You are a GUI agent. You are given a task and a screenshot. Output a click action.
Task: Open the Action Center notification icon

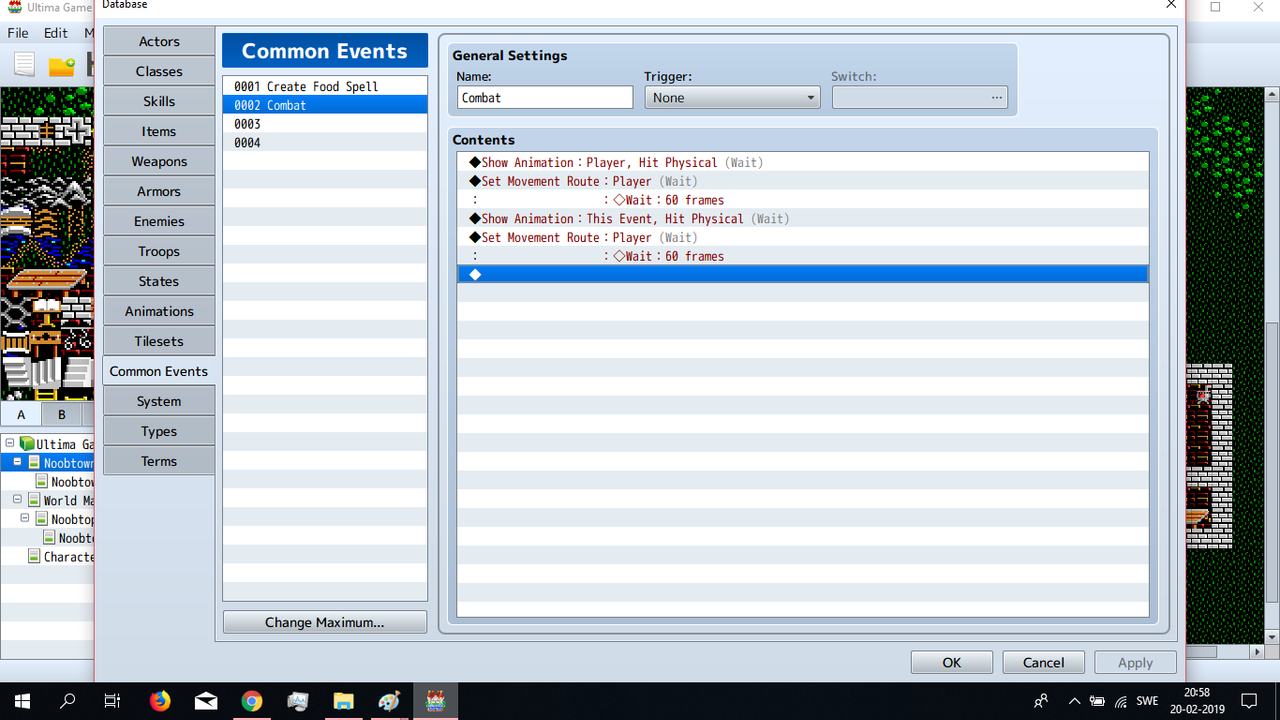1249,701
